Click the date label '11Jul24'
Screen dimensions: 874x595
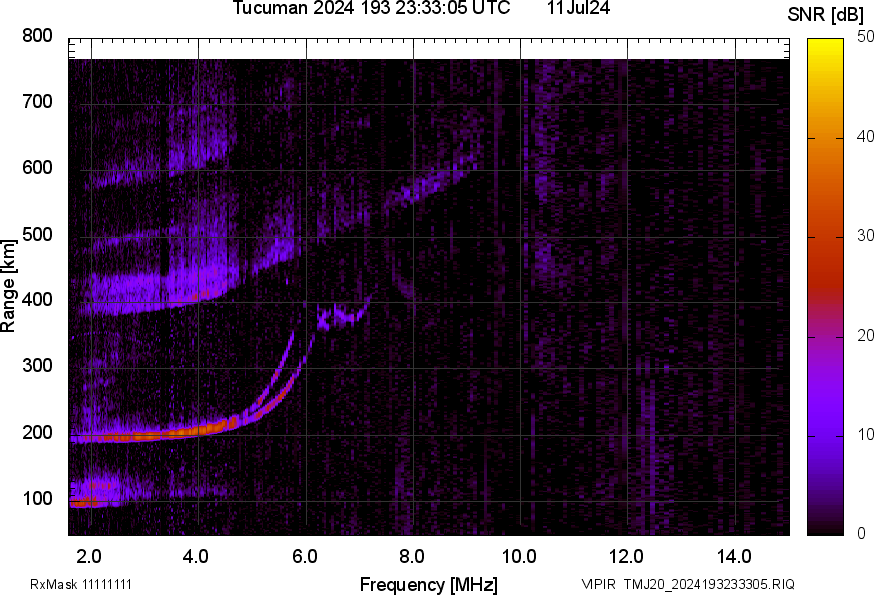(x=578, y=8)
